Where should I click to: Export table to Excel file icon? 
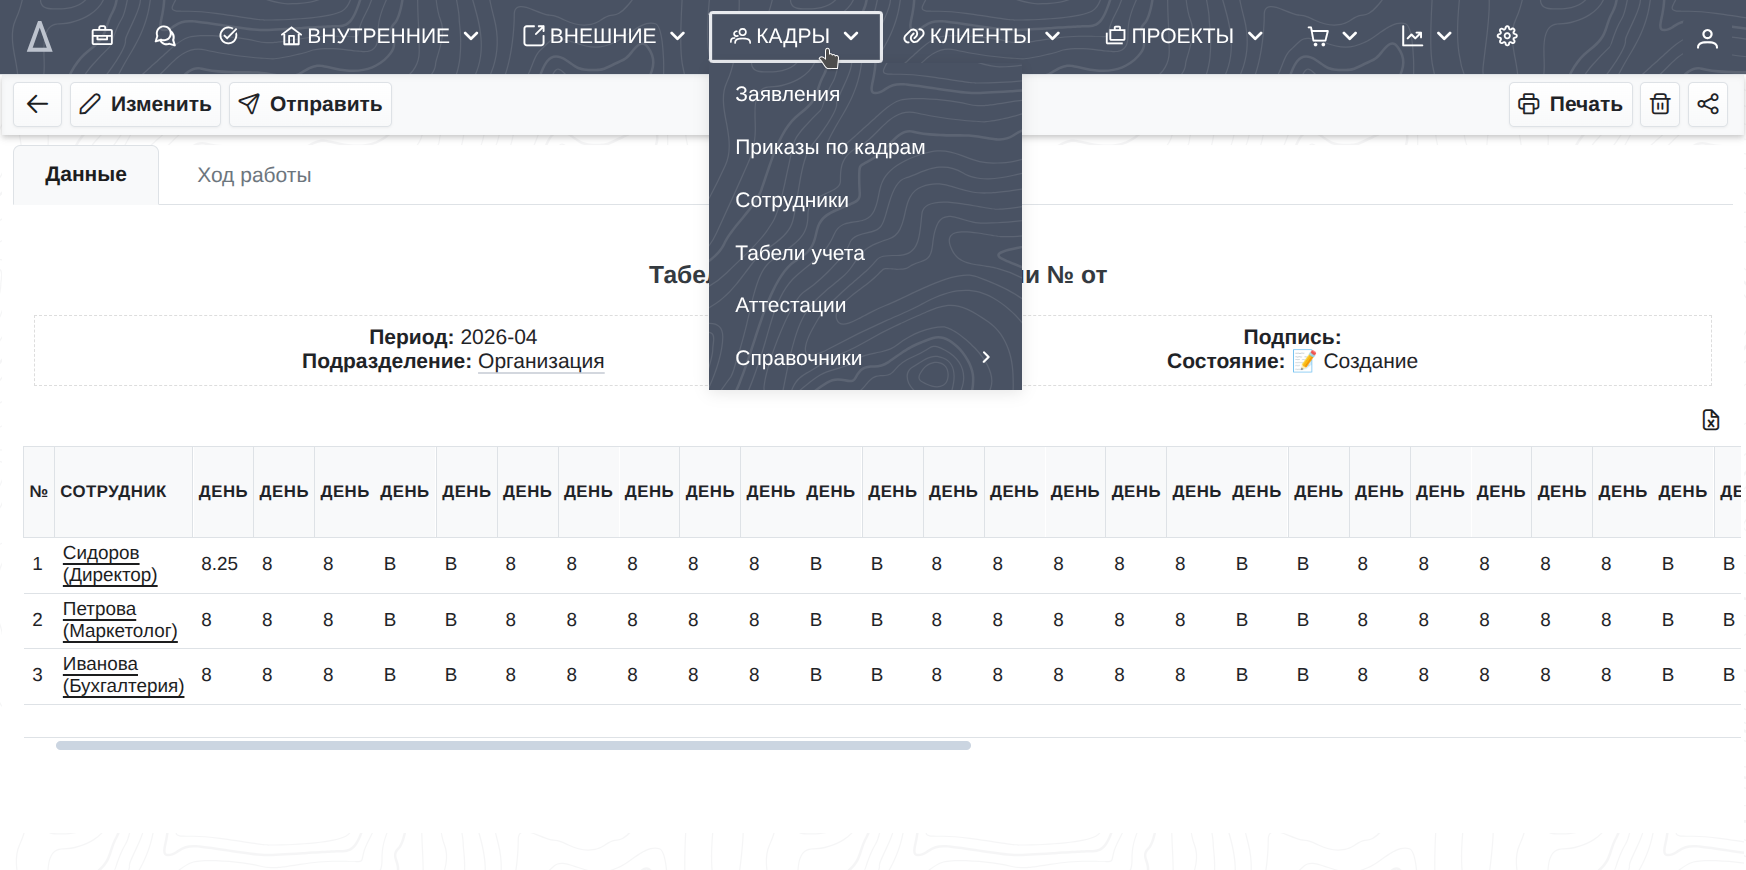1711,420
